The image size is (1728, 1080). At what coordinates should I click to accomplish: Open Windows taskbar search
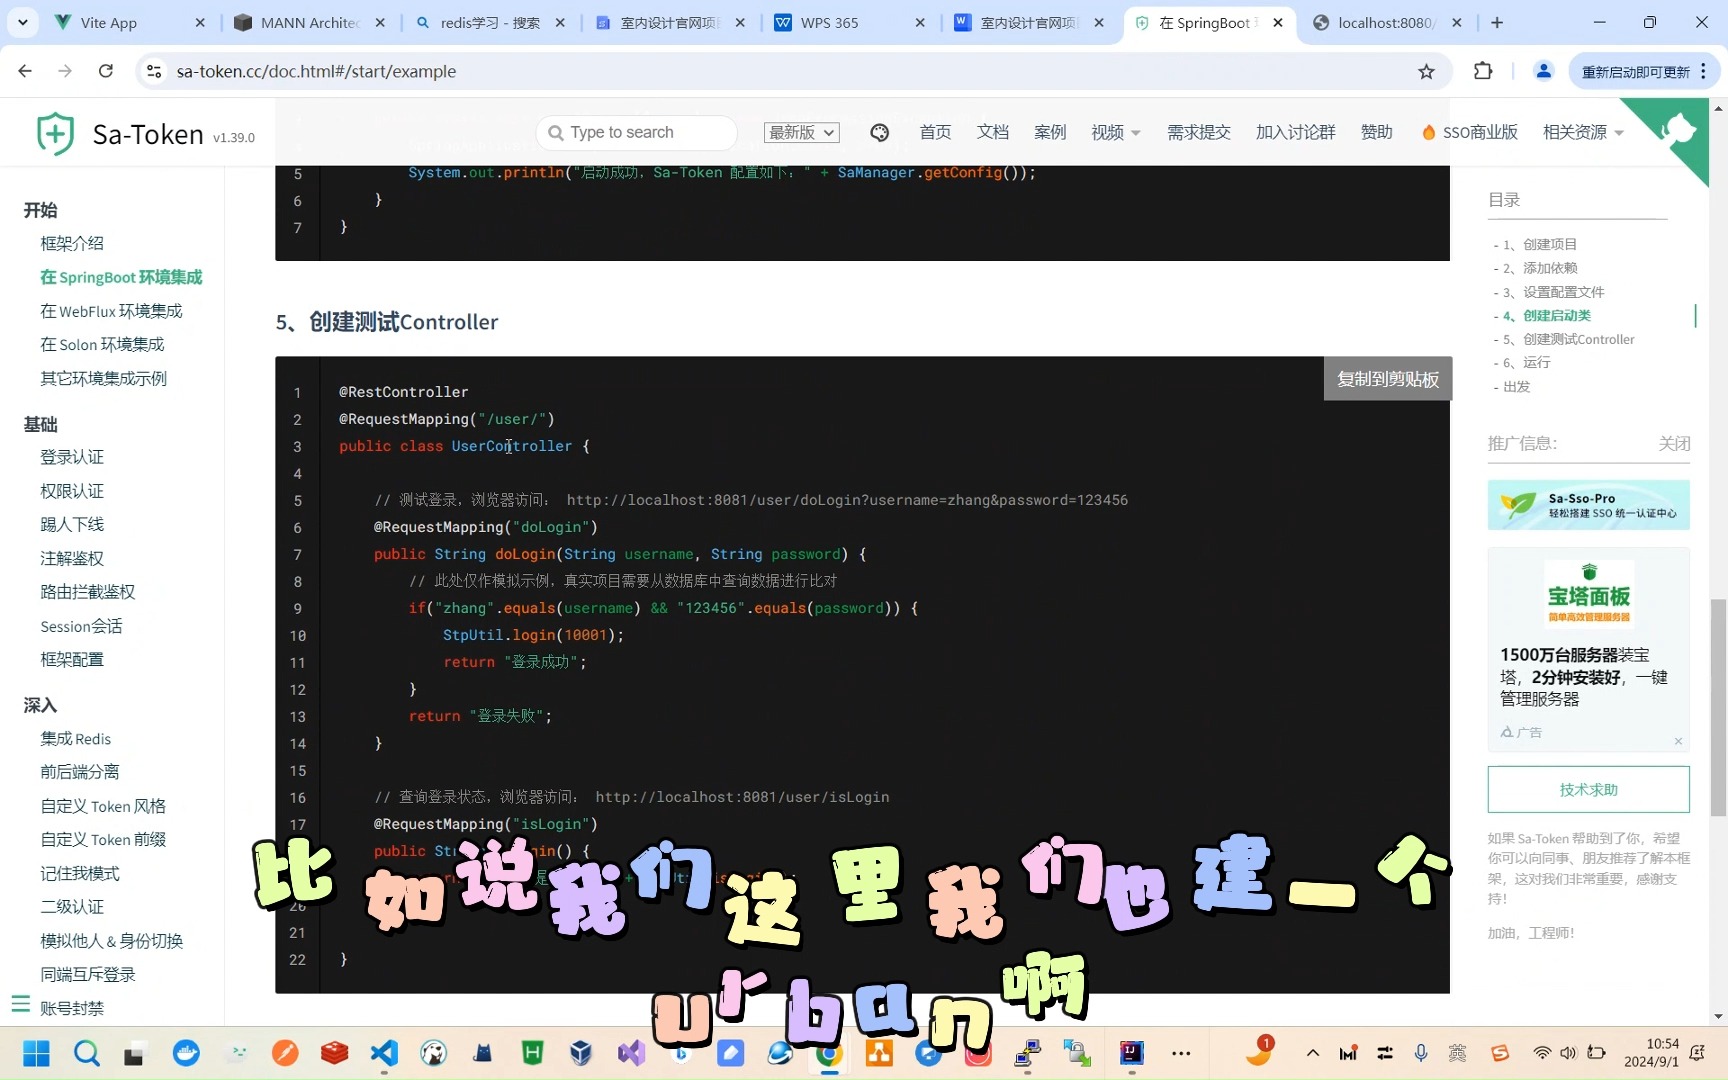click(87, 1053)
